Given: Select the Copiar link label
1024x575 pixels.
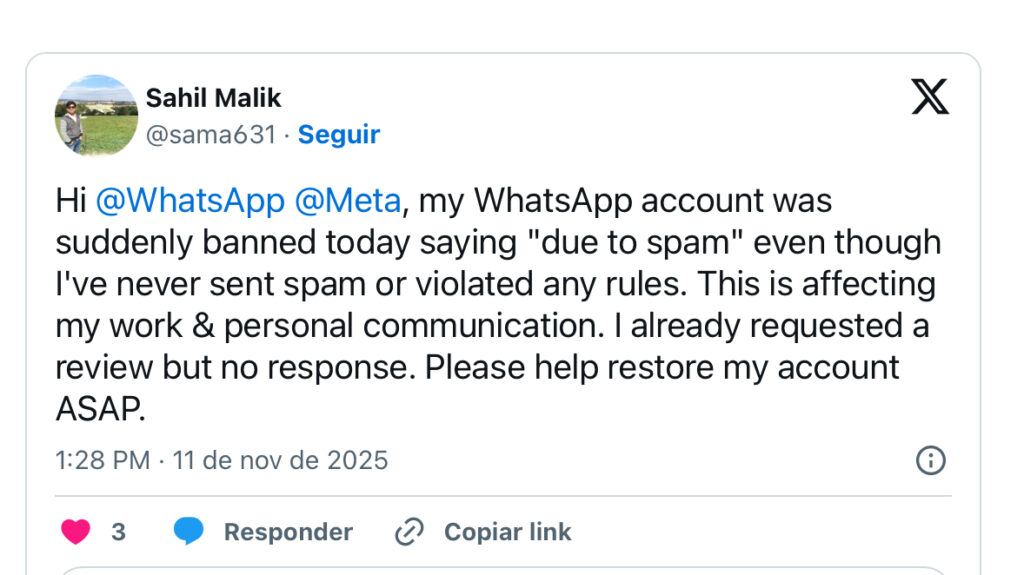Looking at the screenshot, I should coord(507,532).
